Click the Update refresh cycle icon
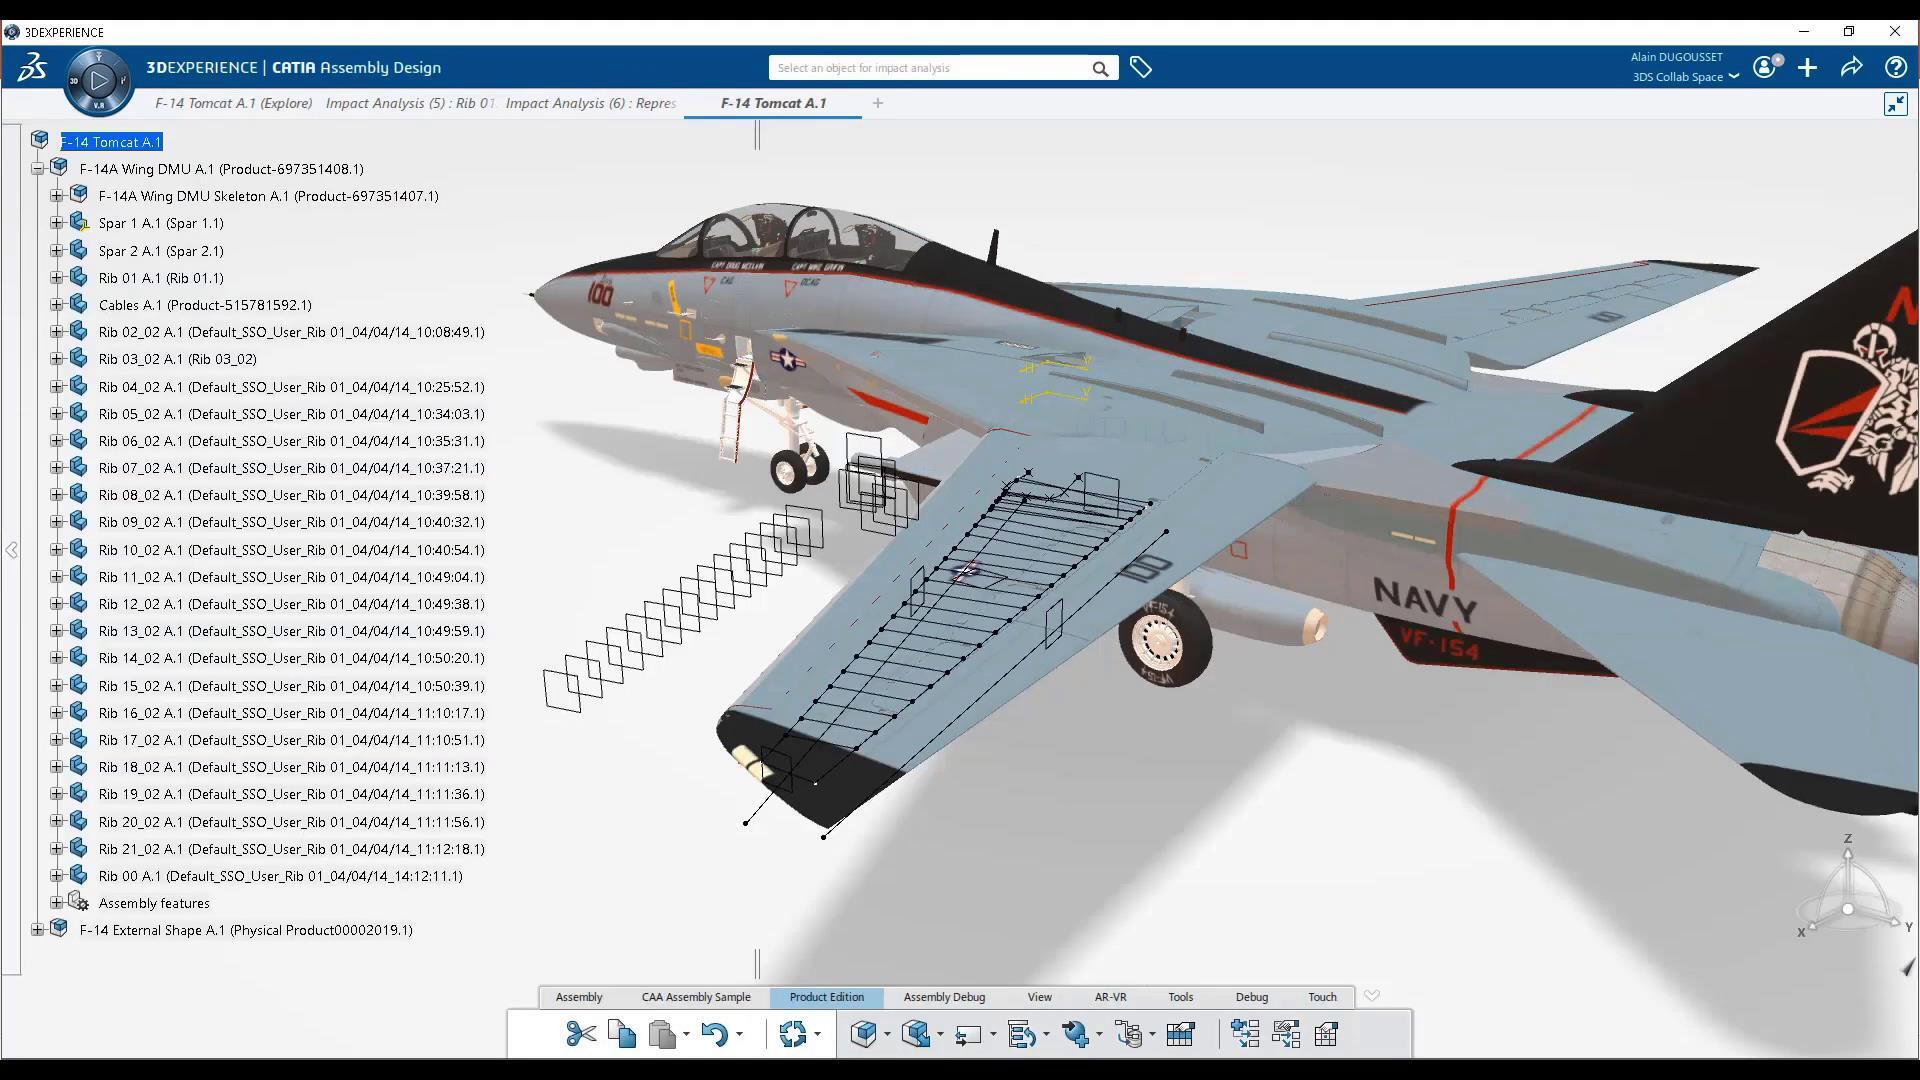 coord(793,1034)
